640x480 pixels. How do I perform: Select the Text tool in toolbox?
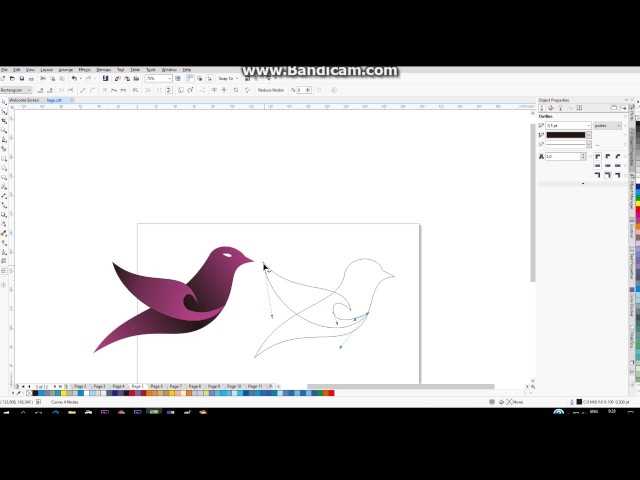click(x=4, y=187)
